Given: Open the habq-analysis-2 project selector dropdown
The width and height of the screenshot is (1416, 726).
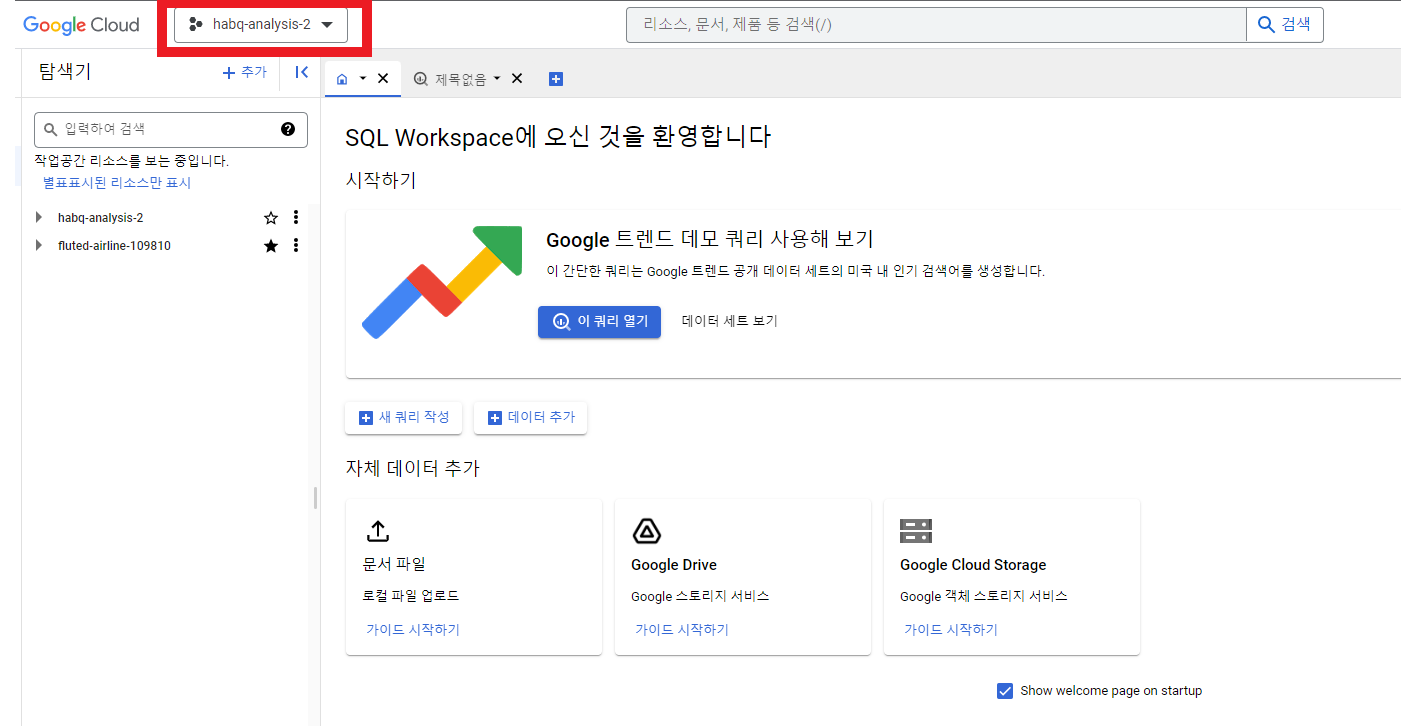Looking at the screenshot, I should [x=261, y=25].
